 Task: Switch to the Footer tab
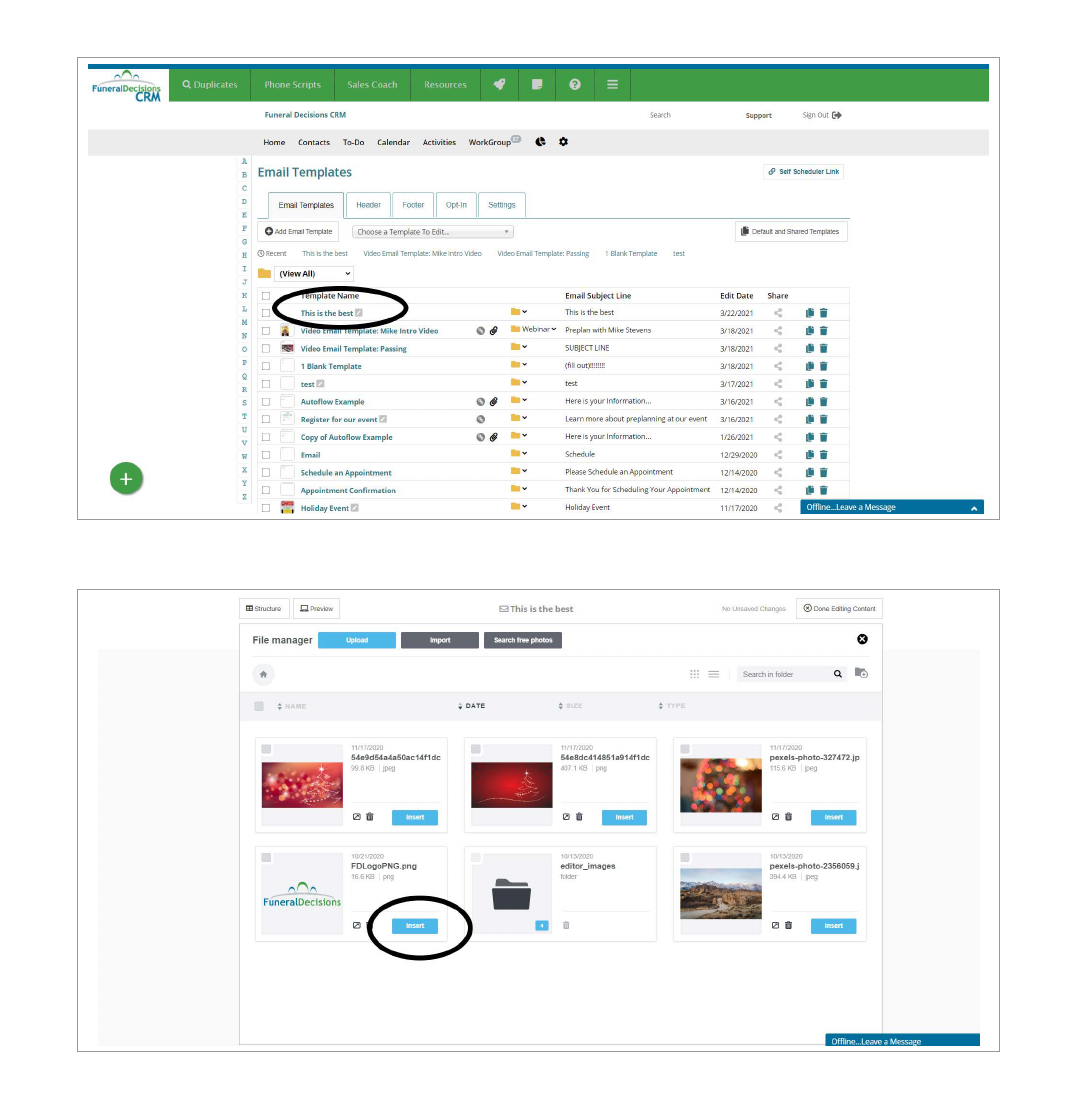(413, 205)
